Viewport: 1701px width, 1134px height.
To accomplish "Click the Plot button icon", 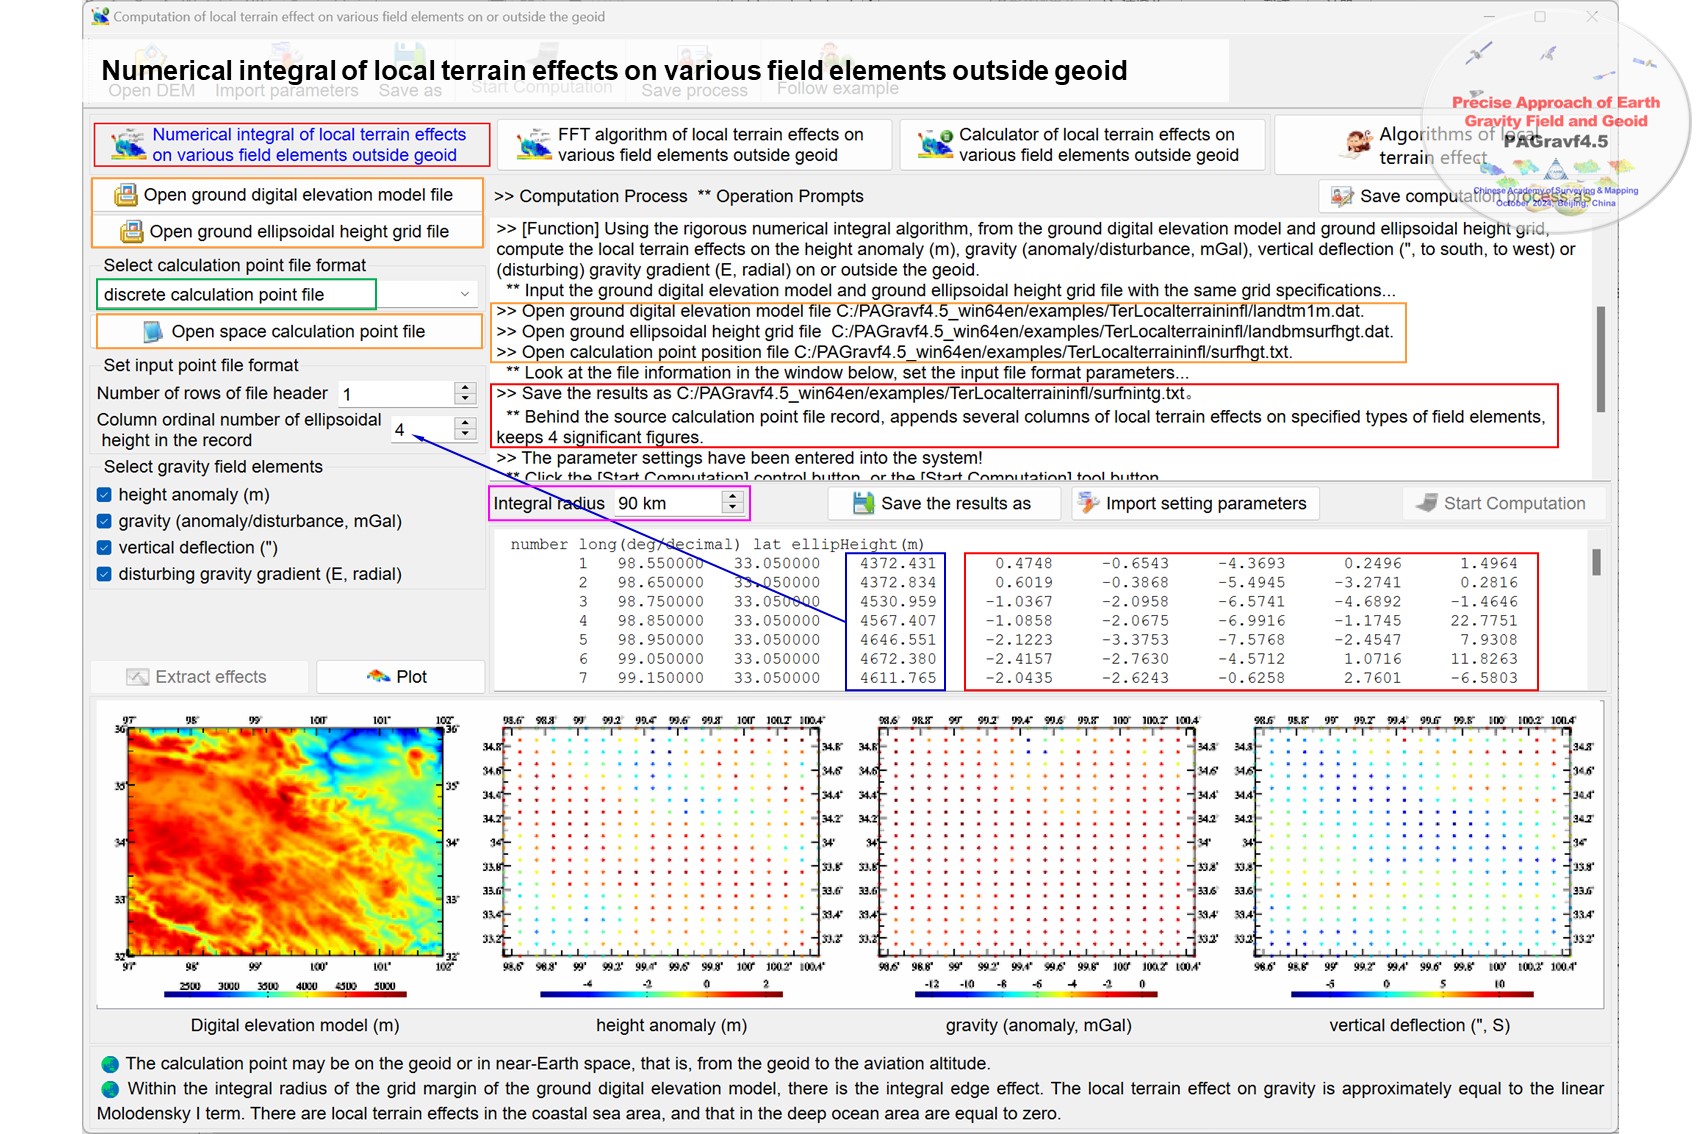I will (x=378, y=677).
